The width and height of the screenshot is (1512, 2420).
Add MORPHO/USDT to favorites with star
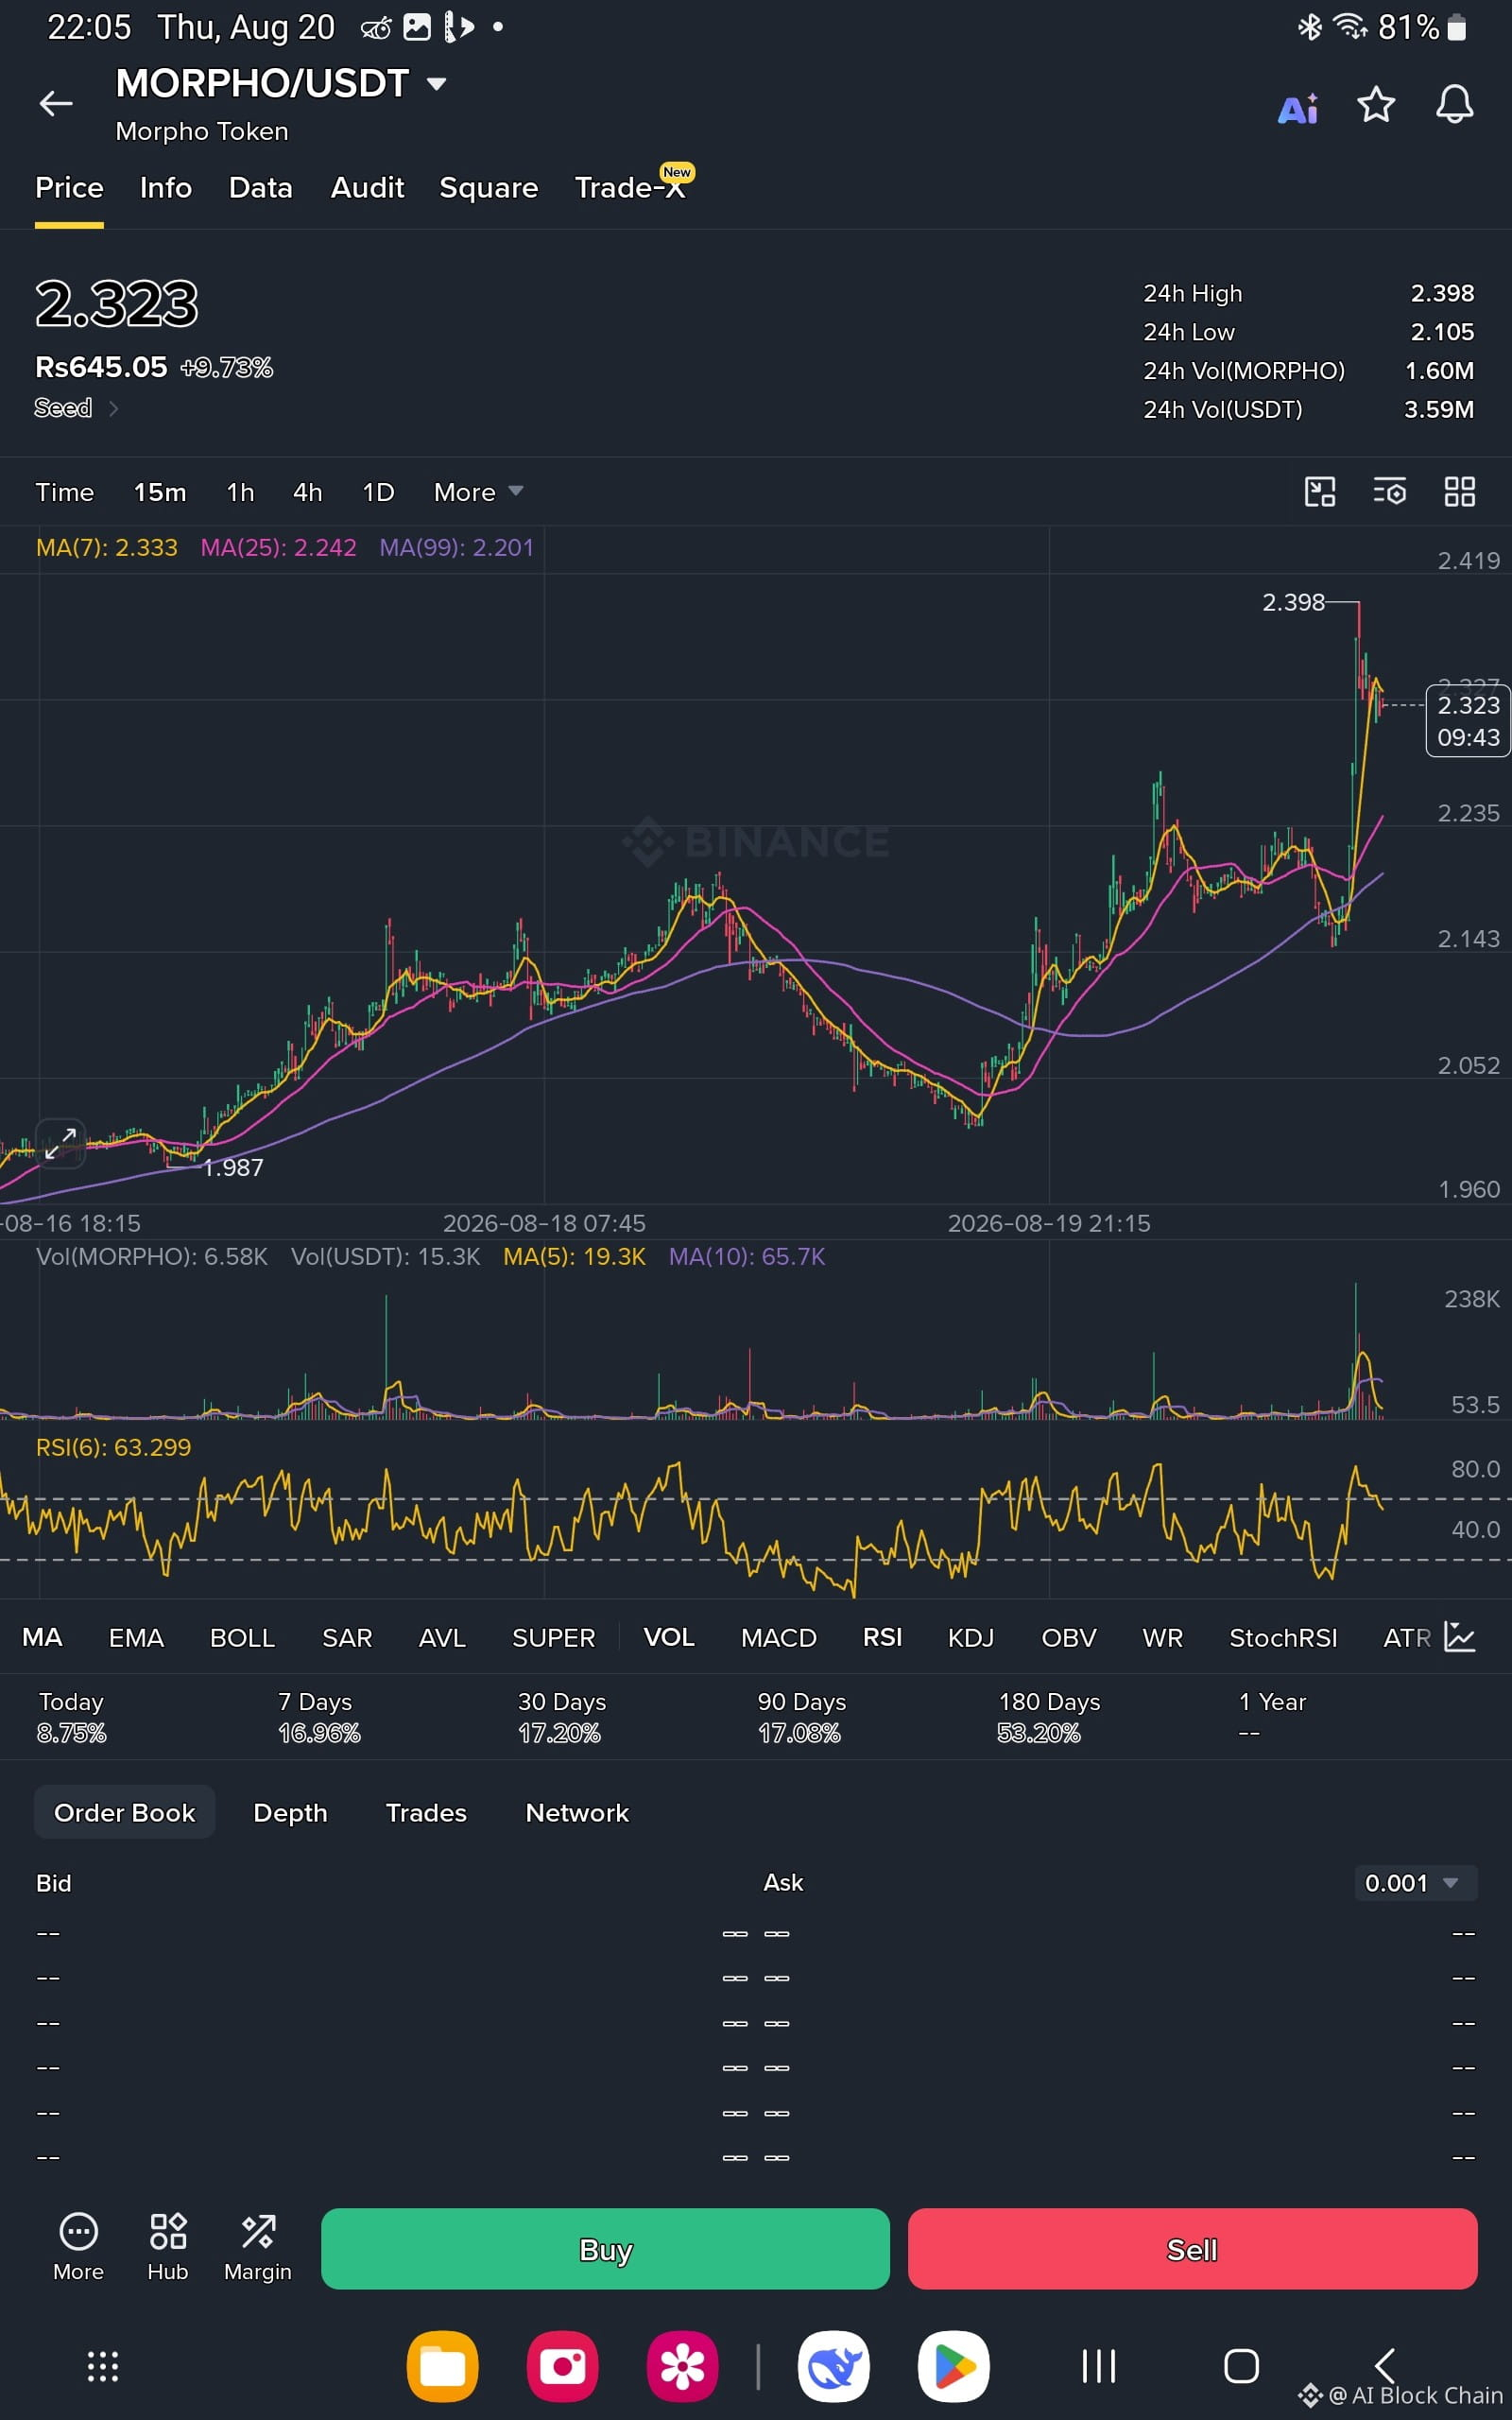click(1376, 104)
